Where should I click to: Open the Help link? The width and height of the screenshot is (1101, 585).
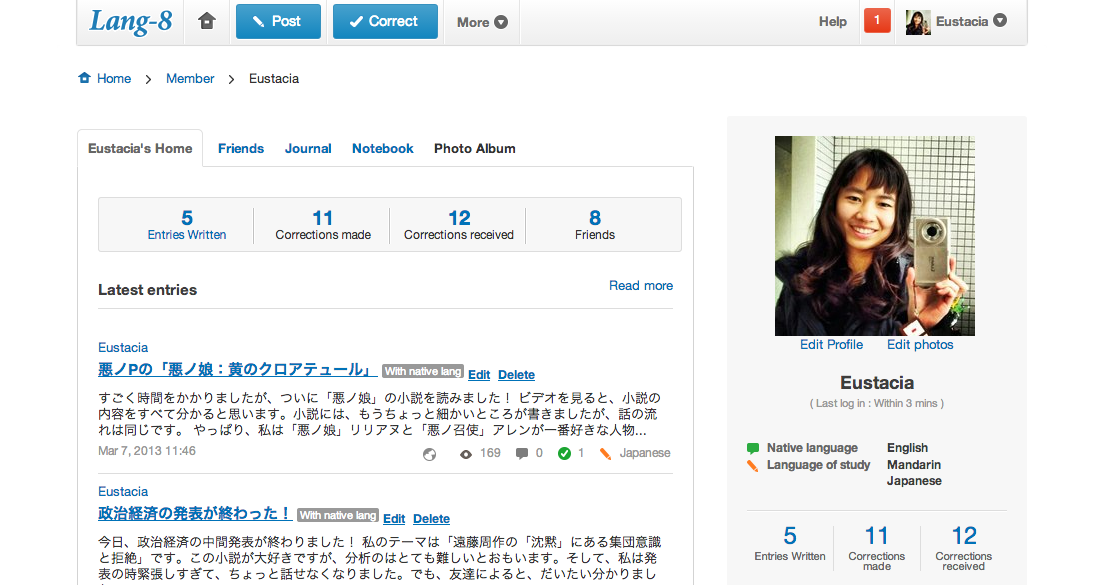point(832,22)
